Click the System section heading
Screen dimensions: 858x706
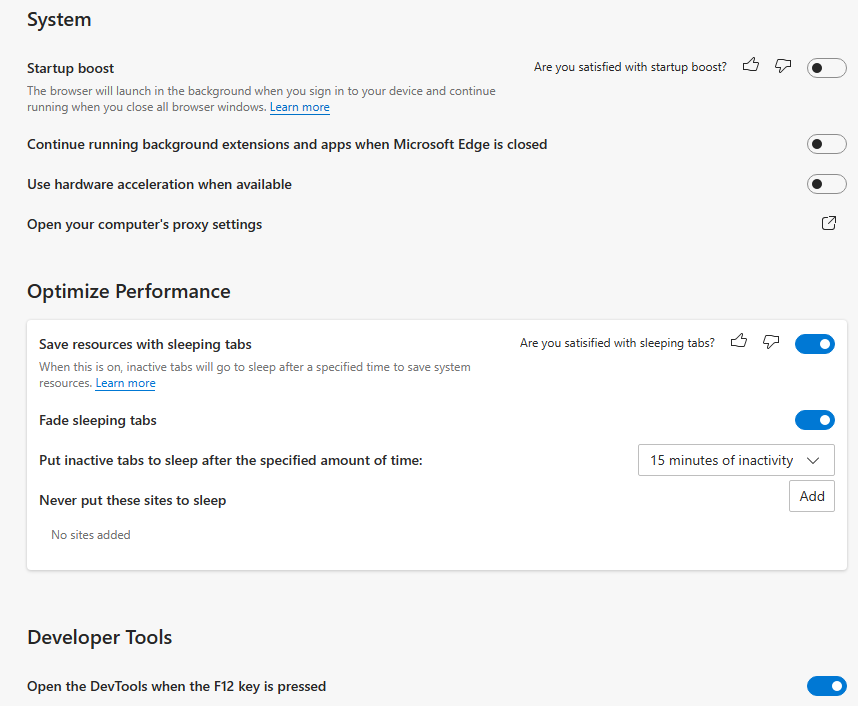59,19
